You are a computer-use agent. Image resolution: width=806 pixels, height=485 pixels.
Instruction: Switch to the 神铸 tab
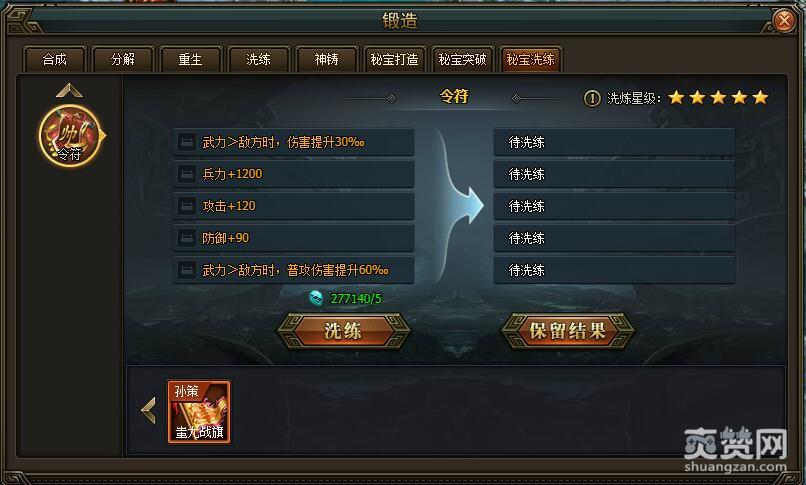tap(326, 59)
